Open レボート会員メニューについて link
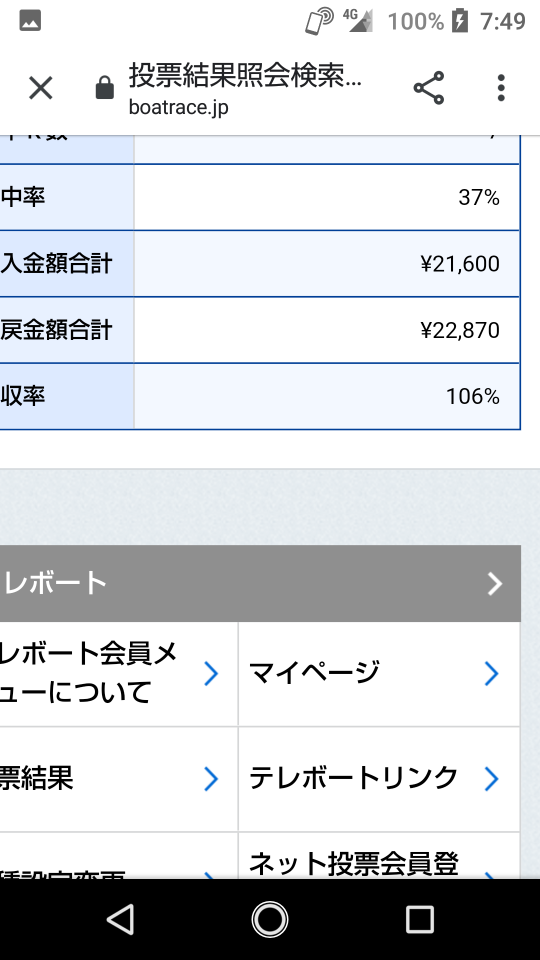540x960 pixels. [118, 674]
